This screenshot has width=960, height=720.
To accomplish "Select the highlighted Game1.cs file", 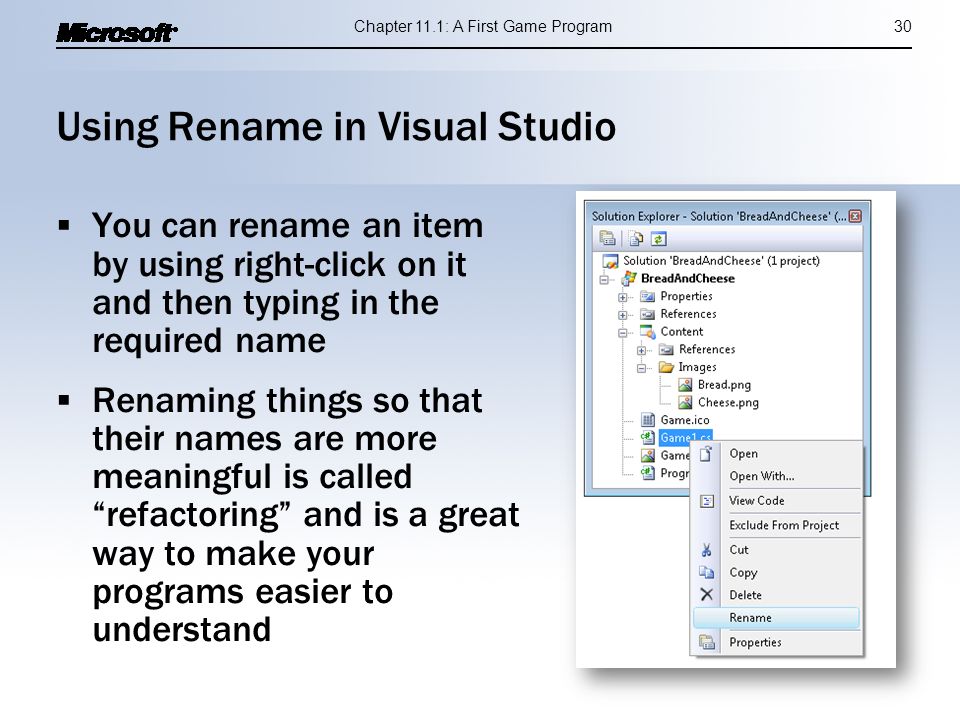I will point(685,438).
